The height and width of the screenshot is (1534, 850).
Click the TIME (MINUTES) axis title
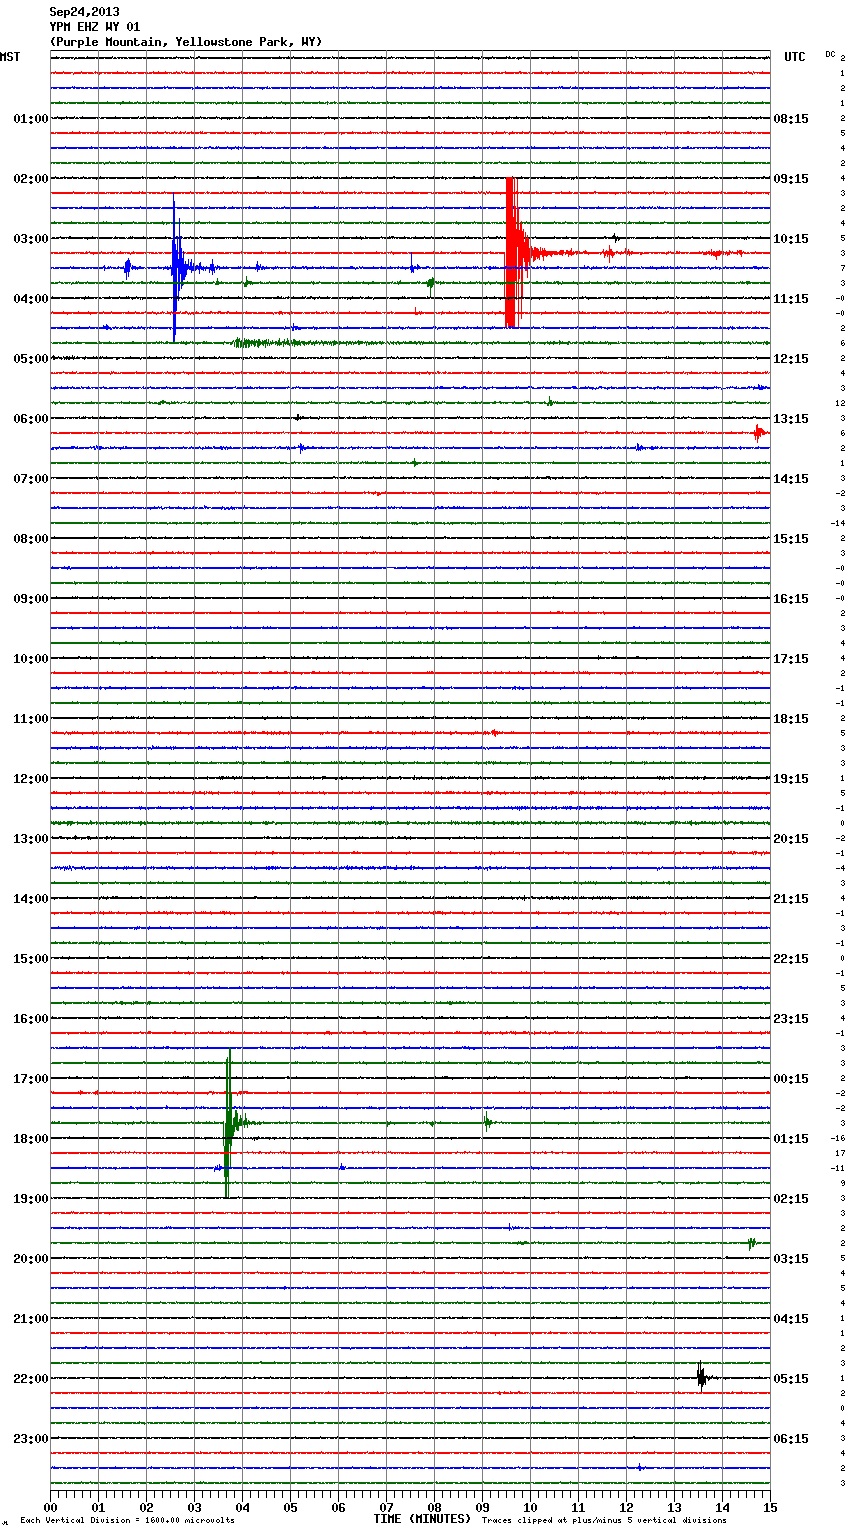pos(422,1519)
